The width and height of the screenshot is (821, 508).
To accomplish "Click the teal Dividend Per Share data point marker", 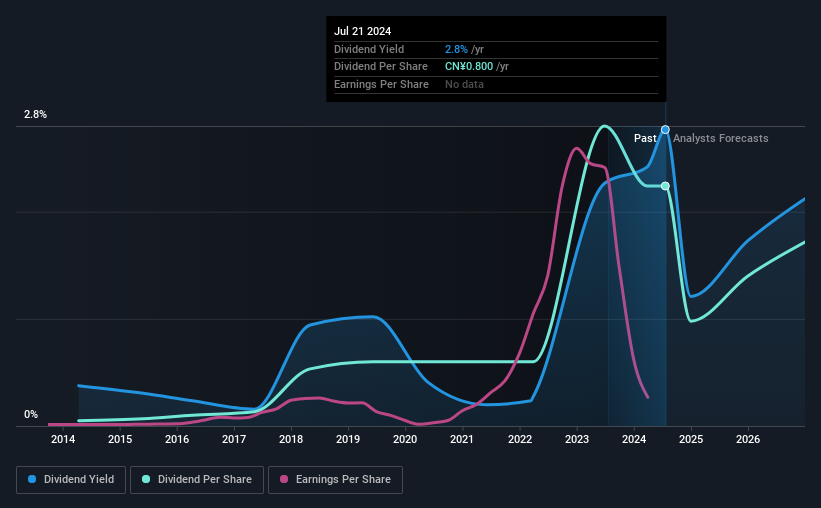I will pyautogui.click(x=665, y=186).
